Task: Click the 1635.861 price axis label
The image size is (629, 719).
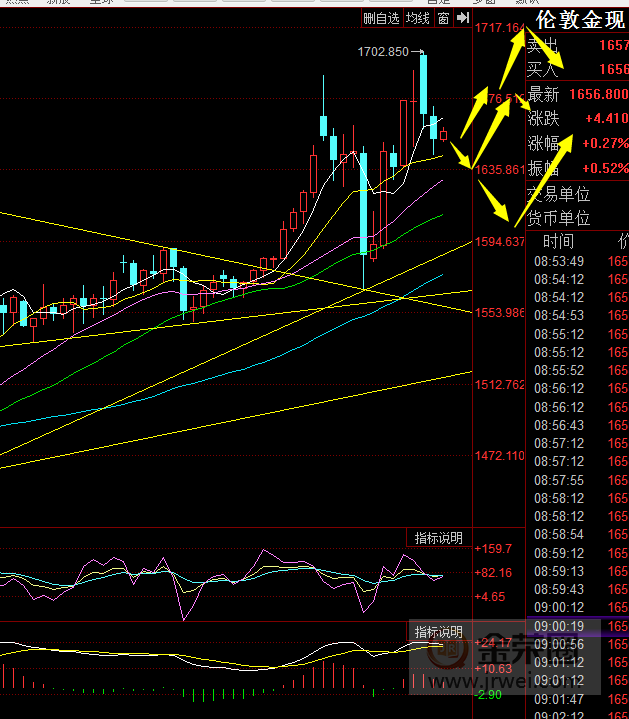Action: 500,170
